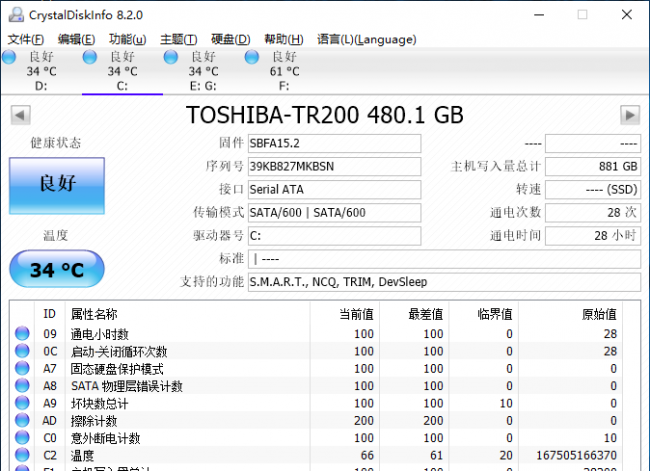650x471 pixels.
Task: Click the raw value 167505166370
Action: click(577, 456)
